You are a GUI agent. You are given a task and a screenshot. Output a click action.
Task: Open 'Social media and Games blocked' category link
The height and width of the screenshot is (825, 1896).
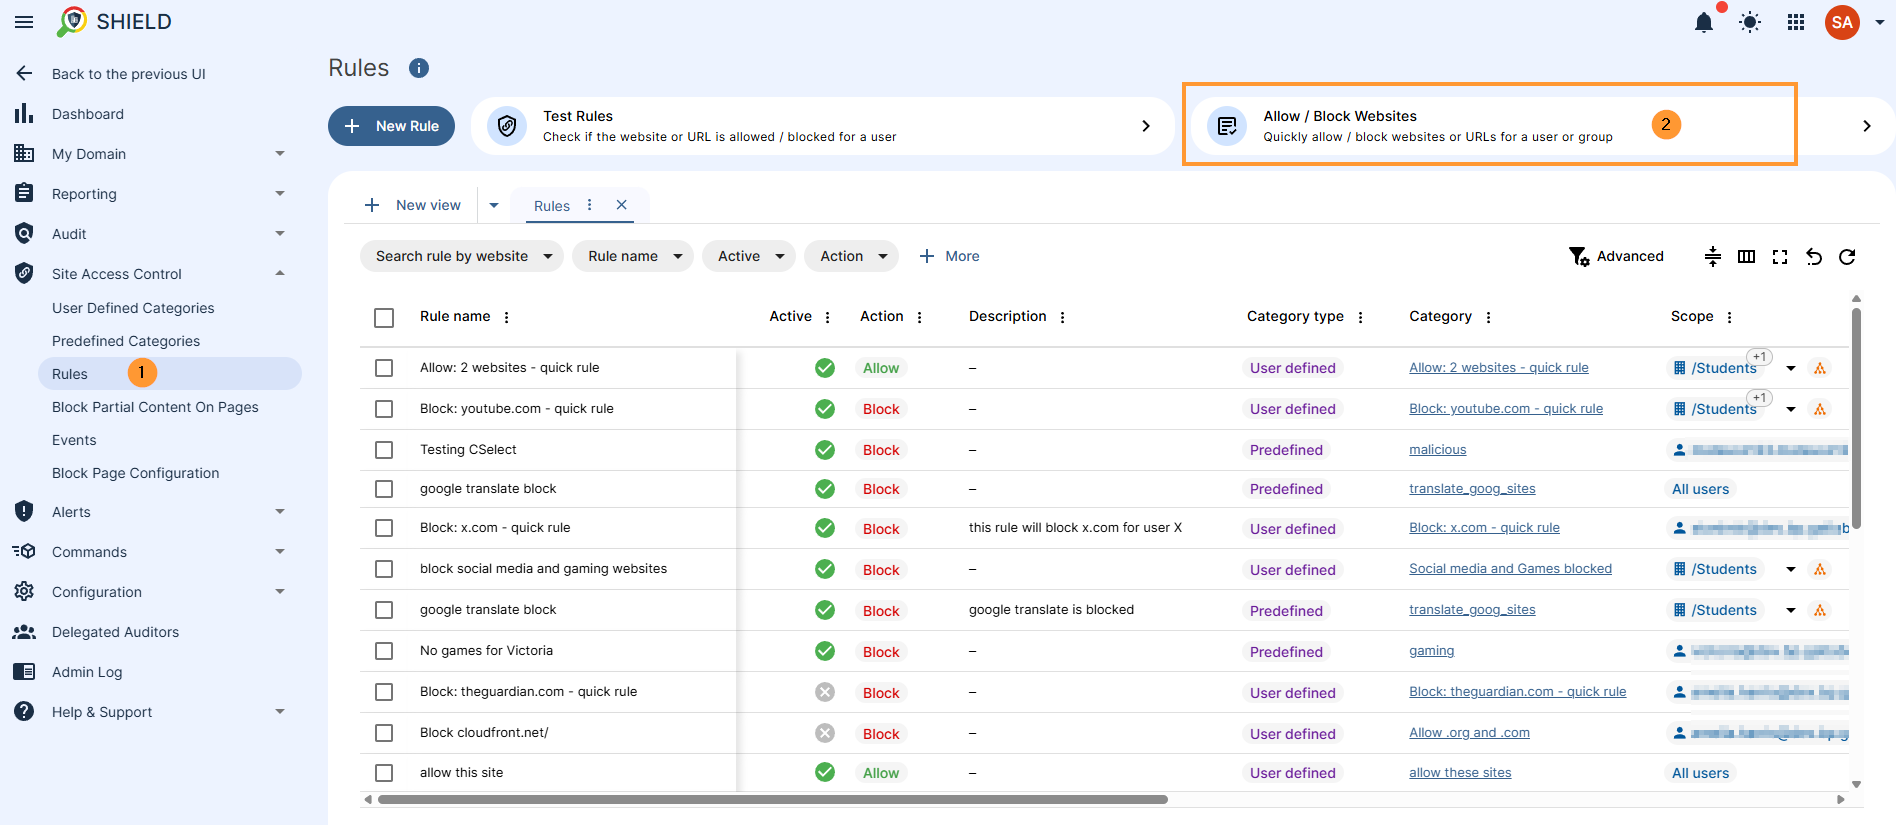pyautogui.click(x=1510, y=569)
